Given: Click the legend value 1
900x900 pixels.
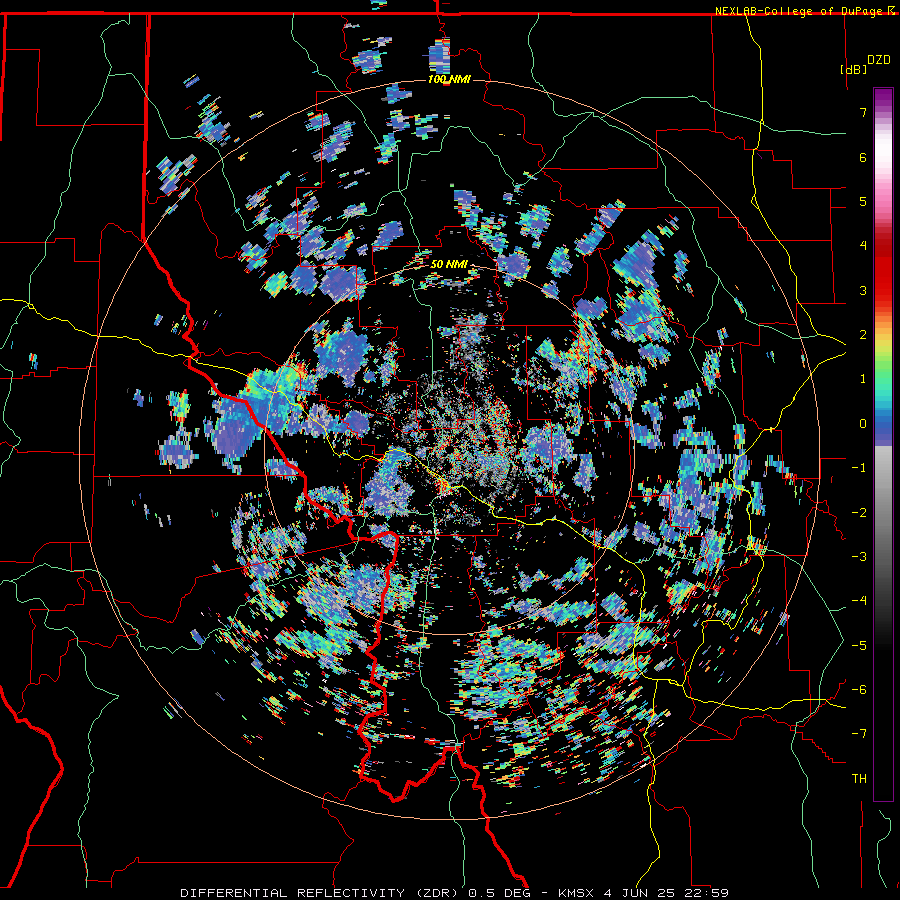Looking at the screenshot, I should coord(863,379).
